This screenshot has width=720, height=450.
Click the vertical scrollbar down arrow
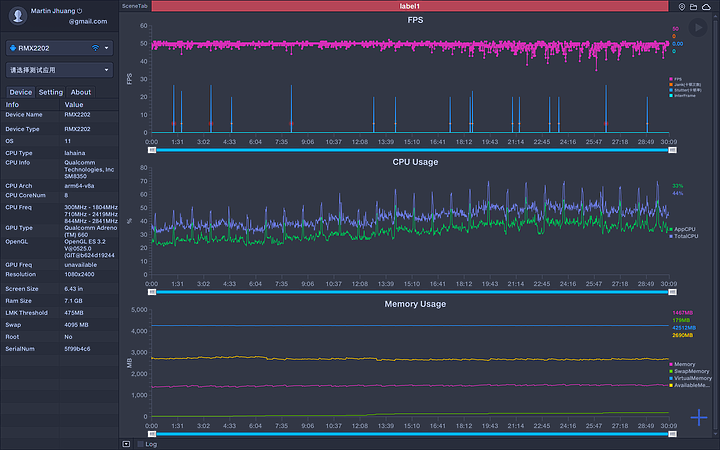pos(716,435)
